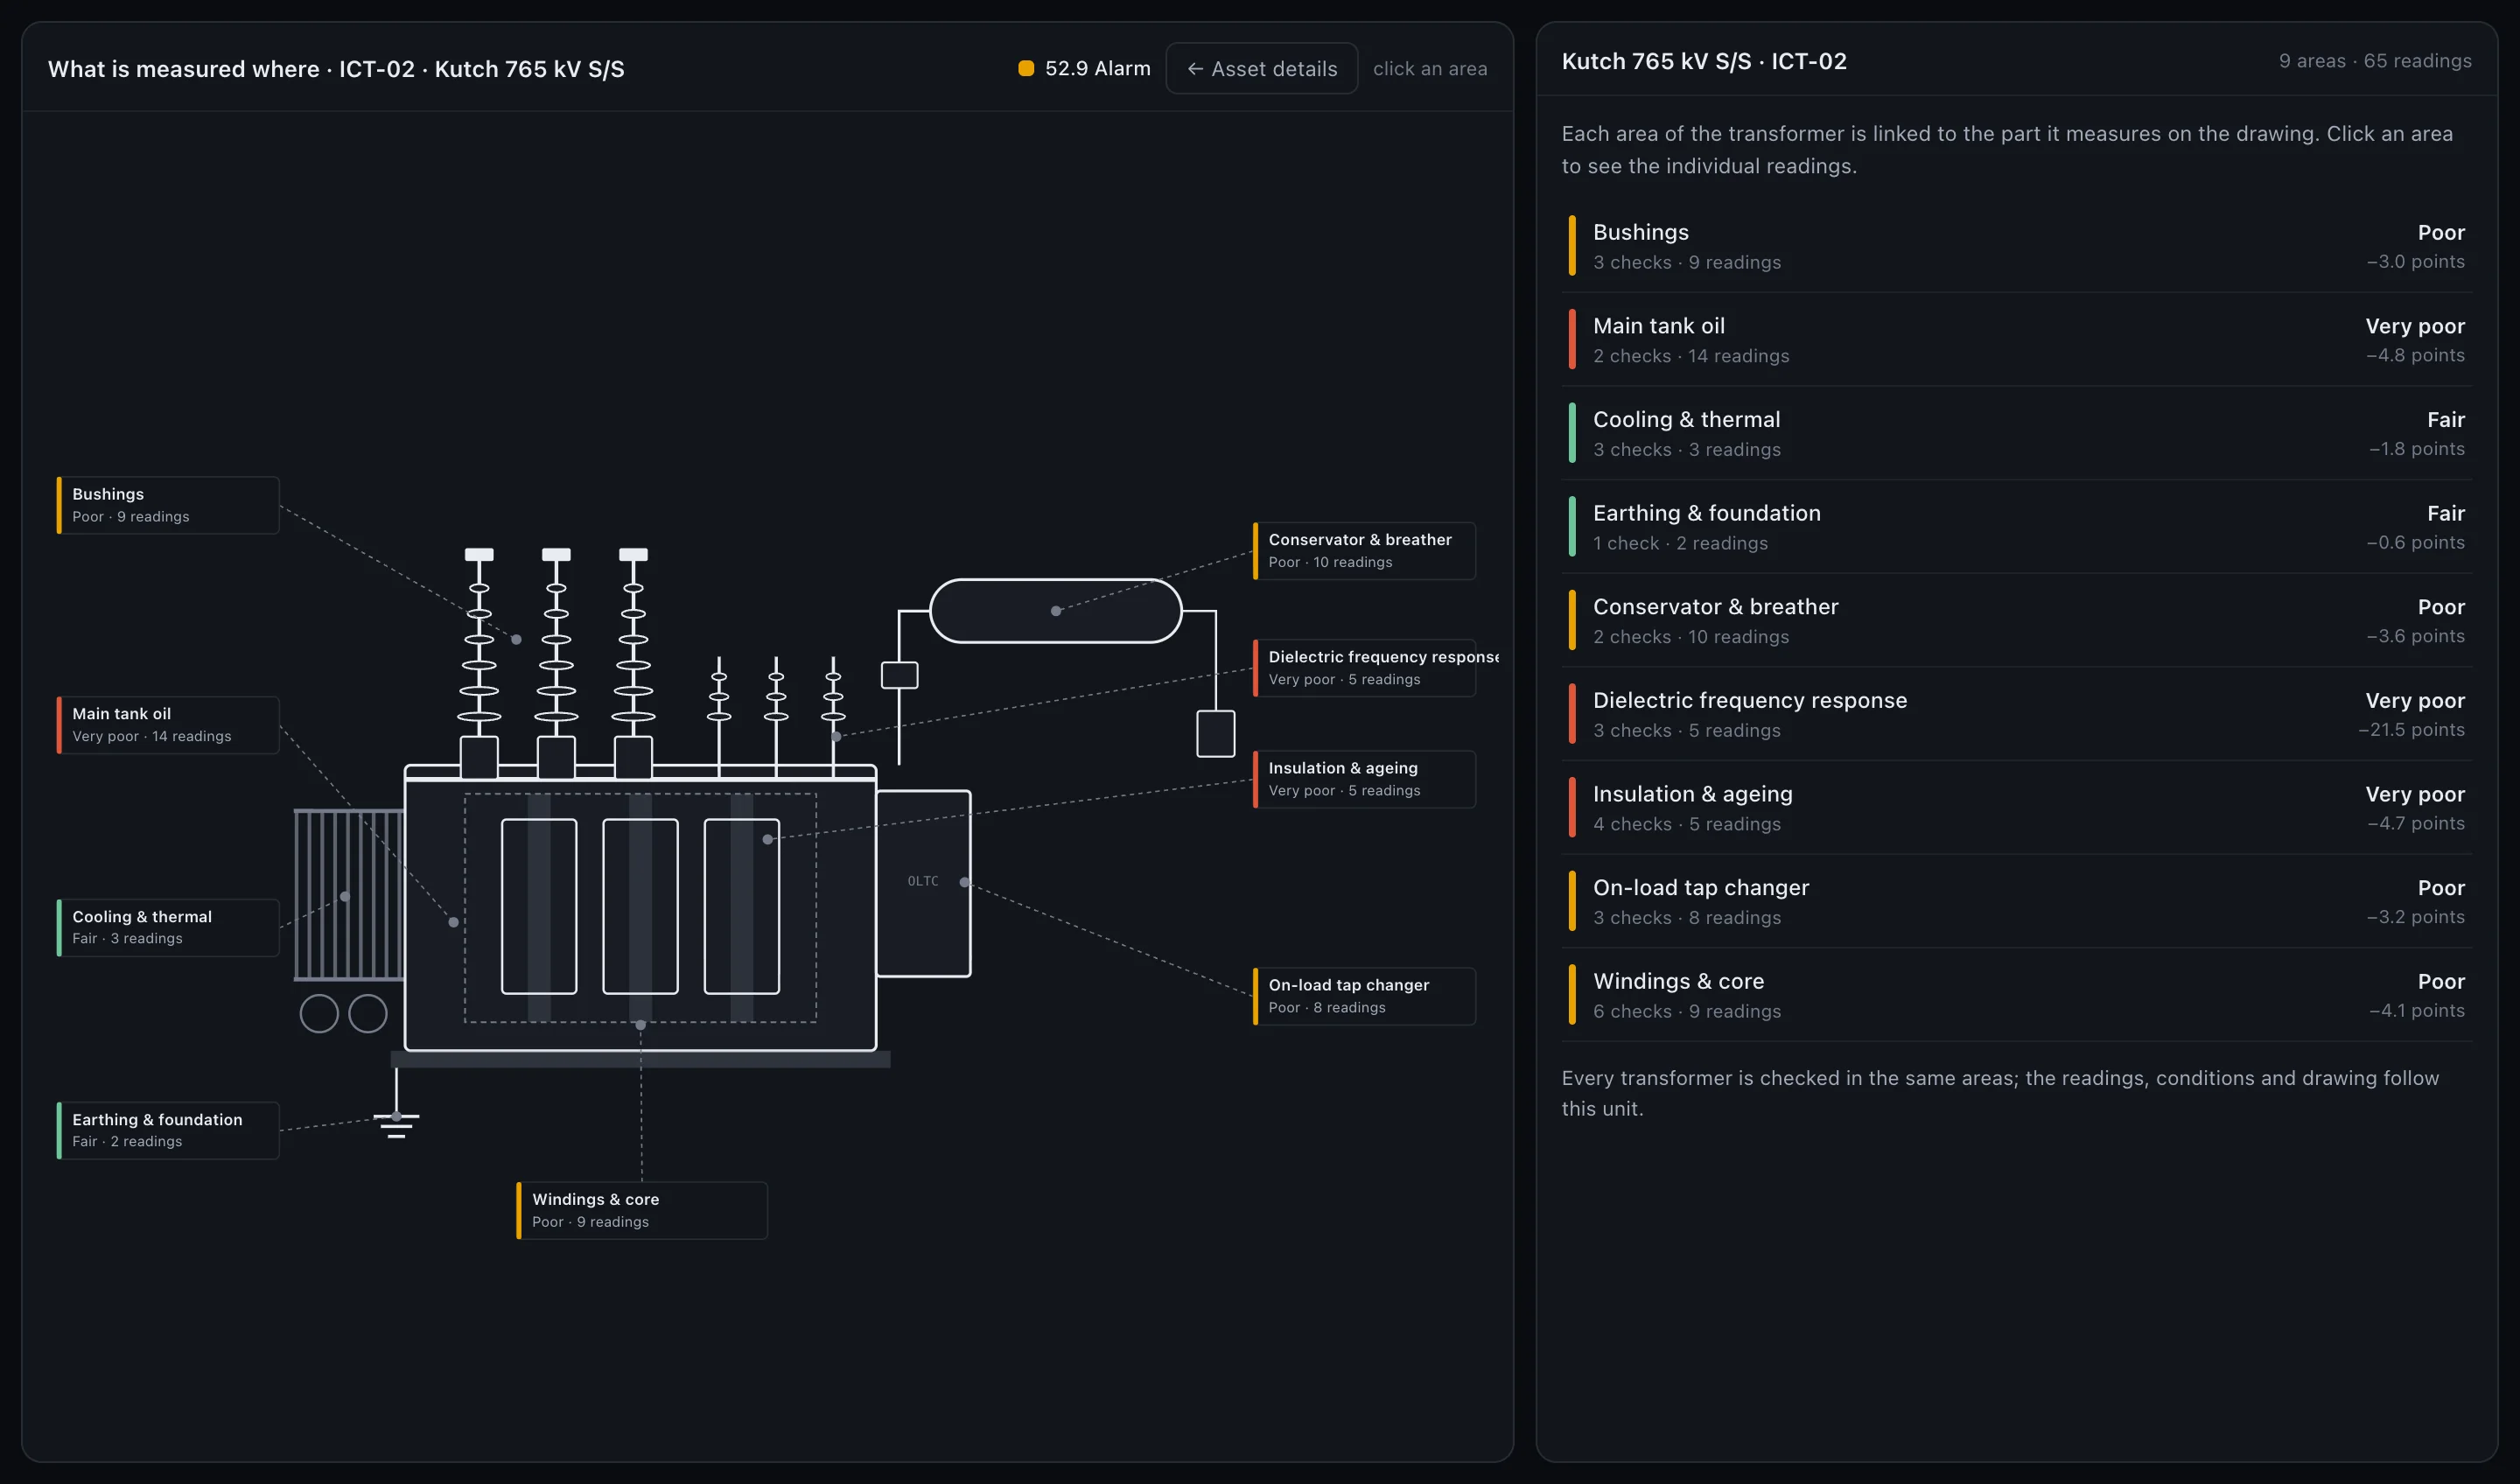Select Main tank oil row in list
This screenshot has height=1484, width=2520.
point(2016,340)
